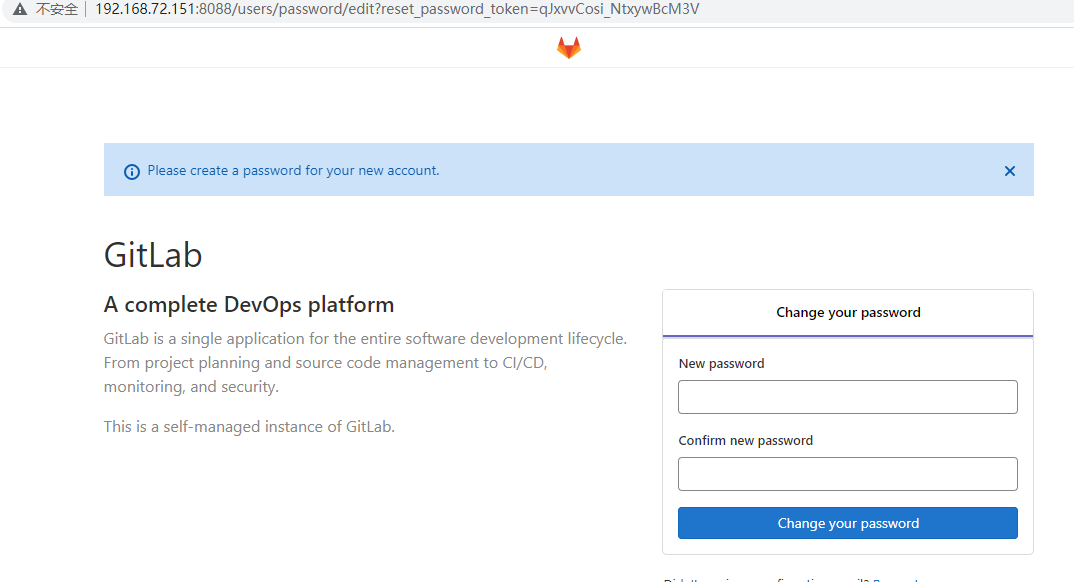
Task: Click the info icon in alert banner
Action: (x=132, y=171)
